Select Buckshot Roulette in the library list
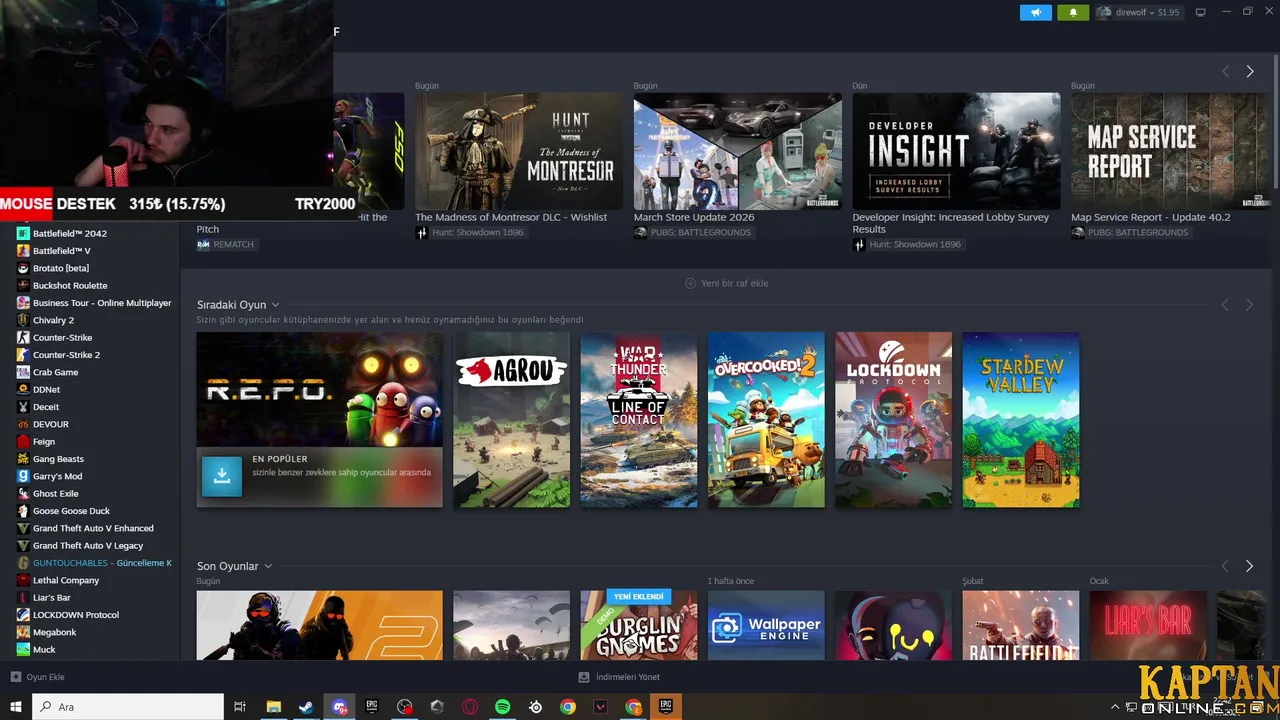 point(70,285)
